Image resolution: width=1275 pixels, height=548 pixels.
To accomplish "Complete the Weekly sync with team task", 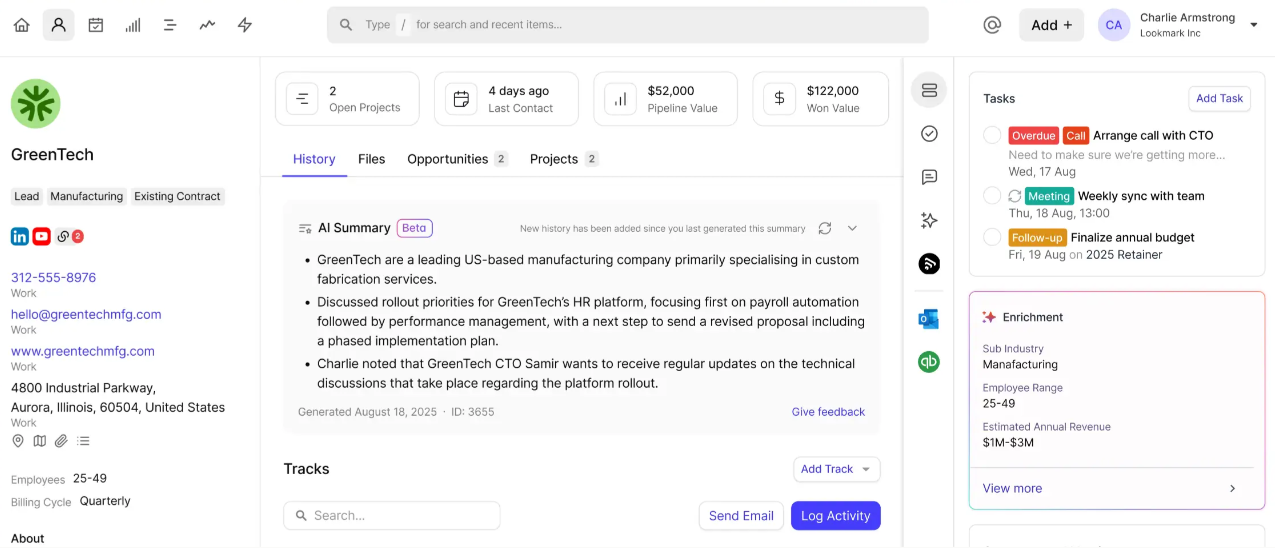I will (x=992, y=196).
